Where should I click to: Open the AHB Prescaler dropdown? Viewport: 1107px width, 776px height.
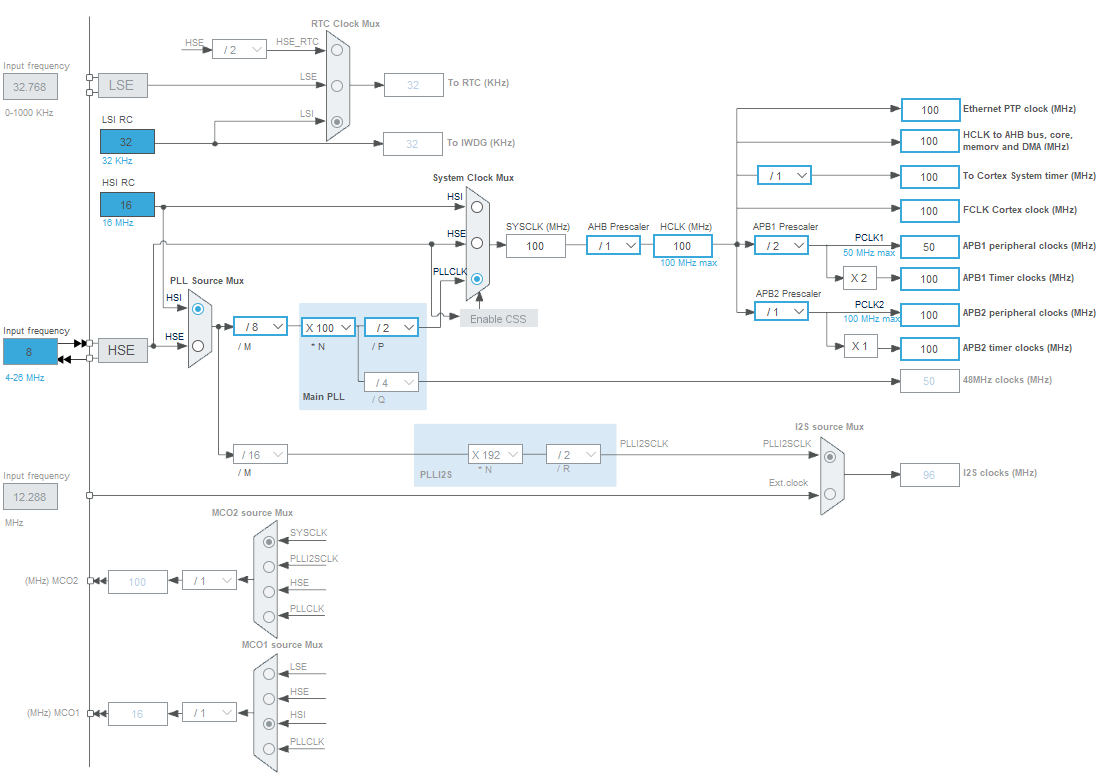pos(613,246)
